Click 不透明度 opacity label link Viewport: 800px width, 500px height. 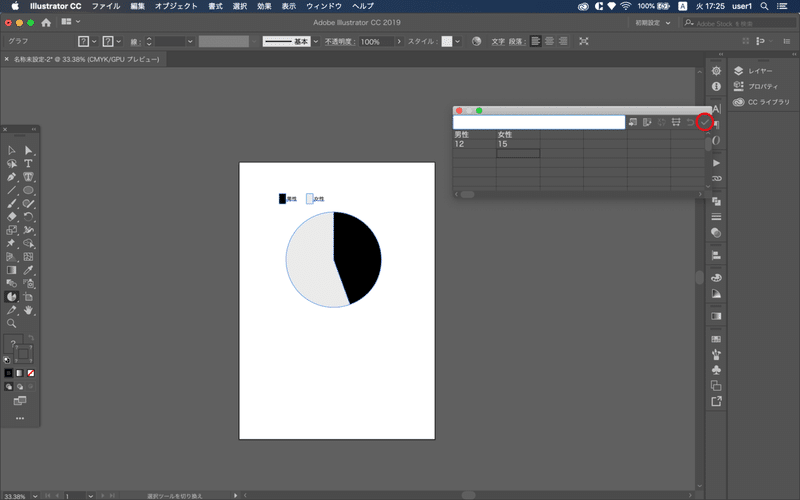pyautogui.click(x=340, y=42)
